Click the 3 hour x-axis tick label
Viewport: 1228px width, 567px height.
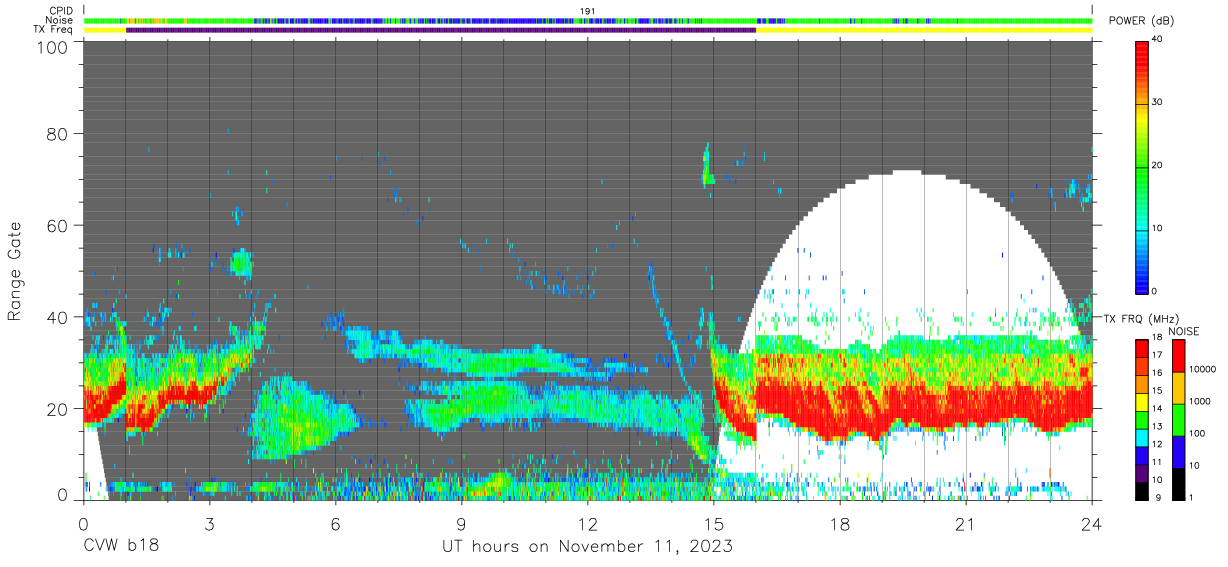(210, 524)
